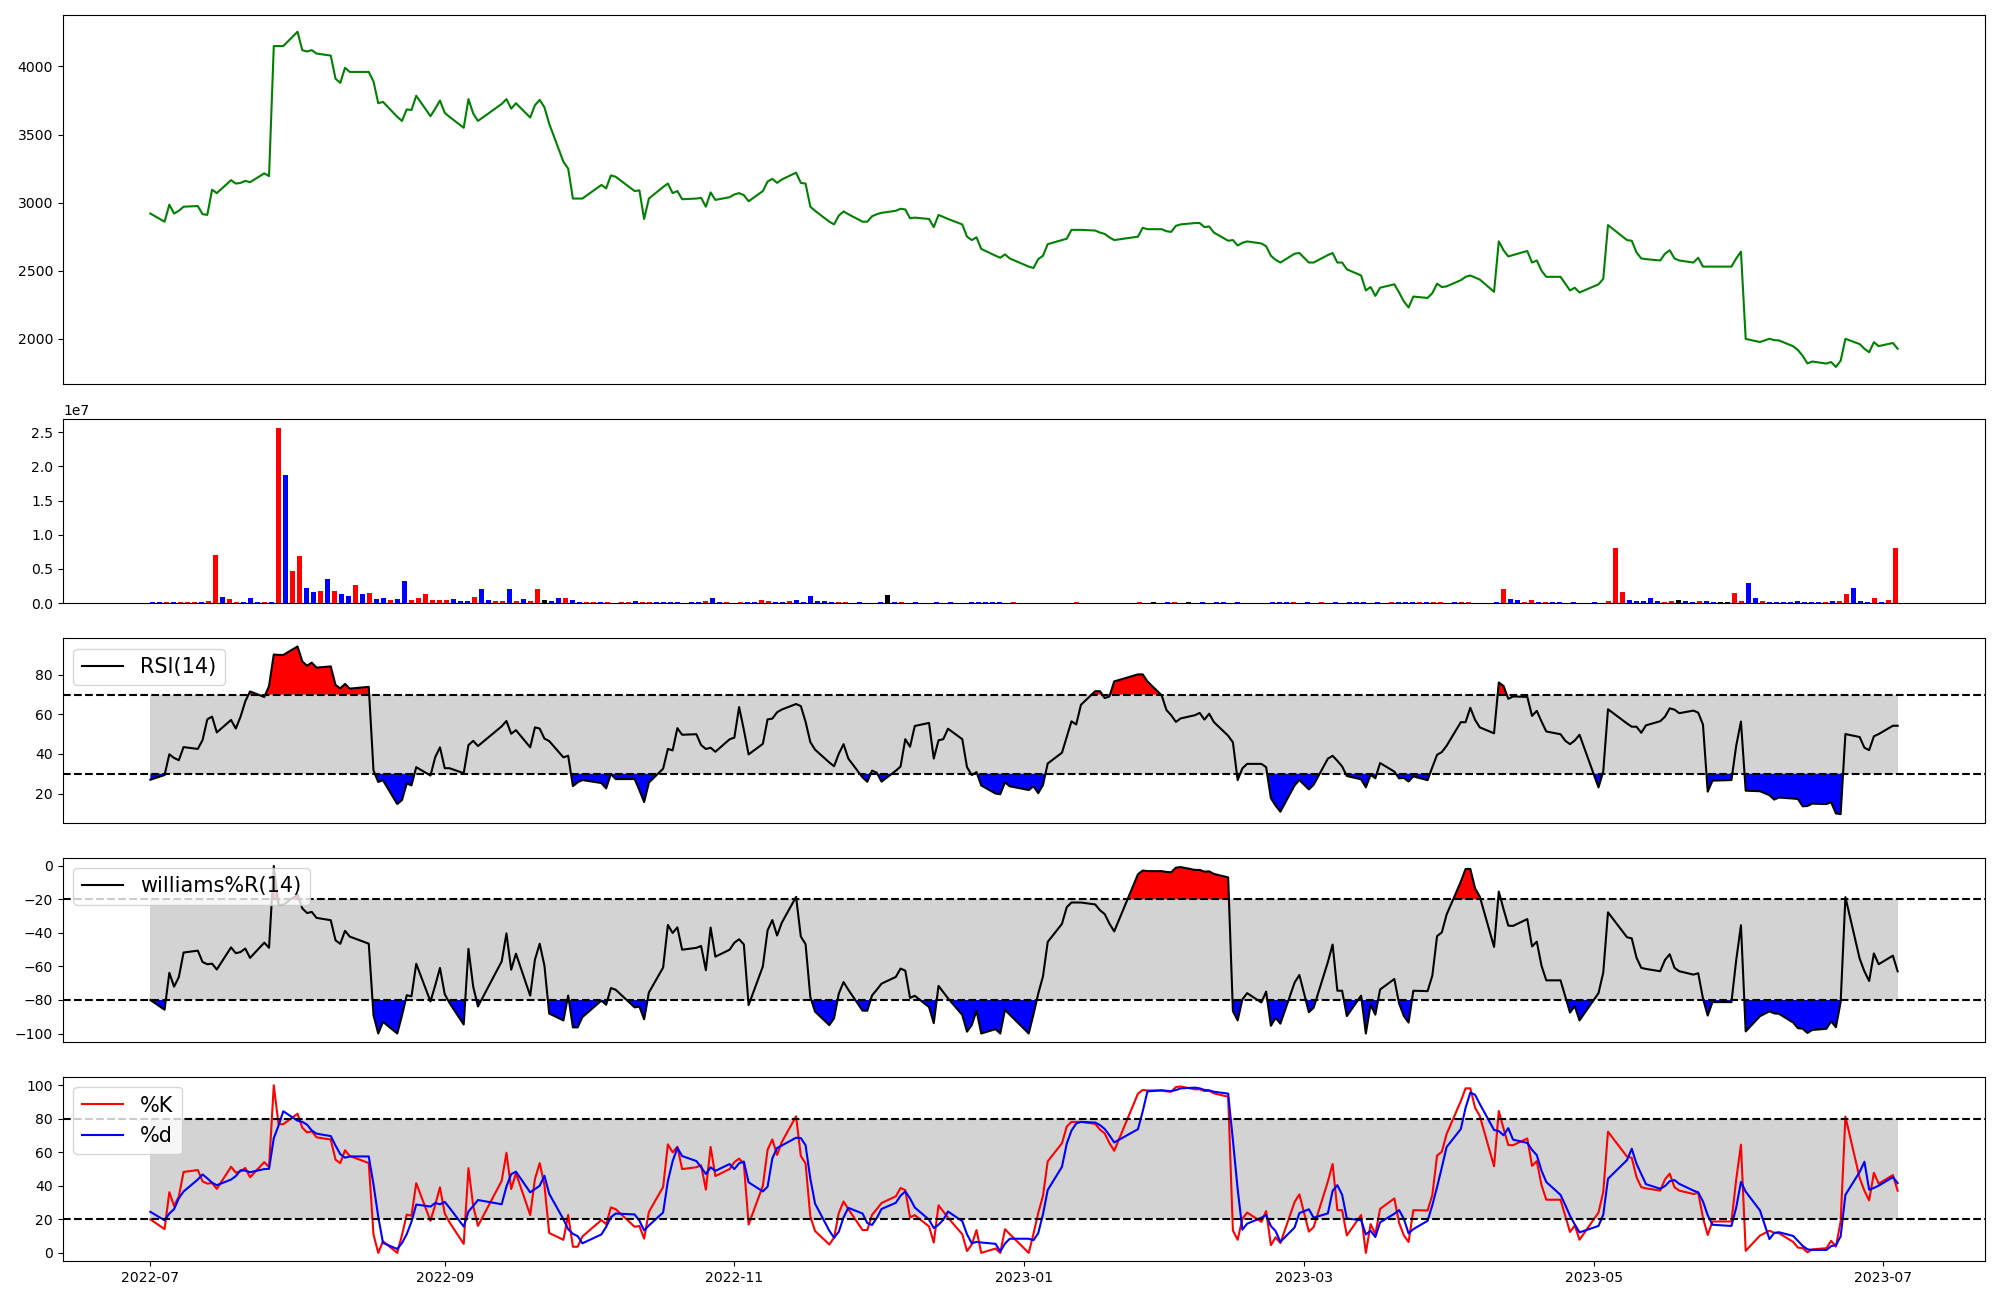Click the 2022-11 x-axis date label
This screenshot has height=1300, width=2000.
(x=734, y=1277)
